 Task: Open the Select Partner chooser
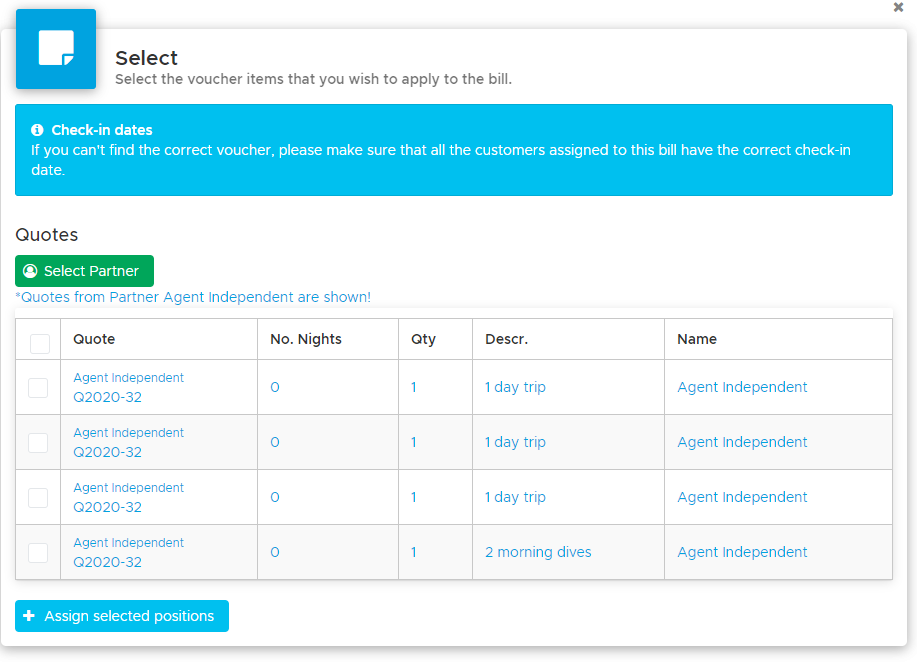coord(84,271)
